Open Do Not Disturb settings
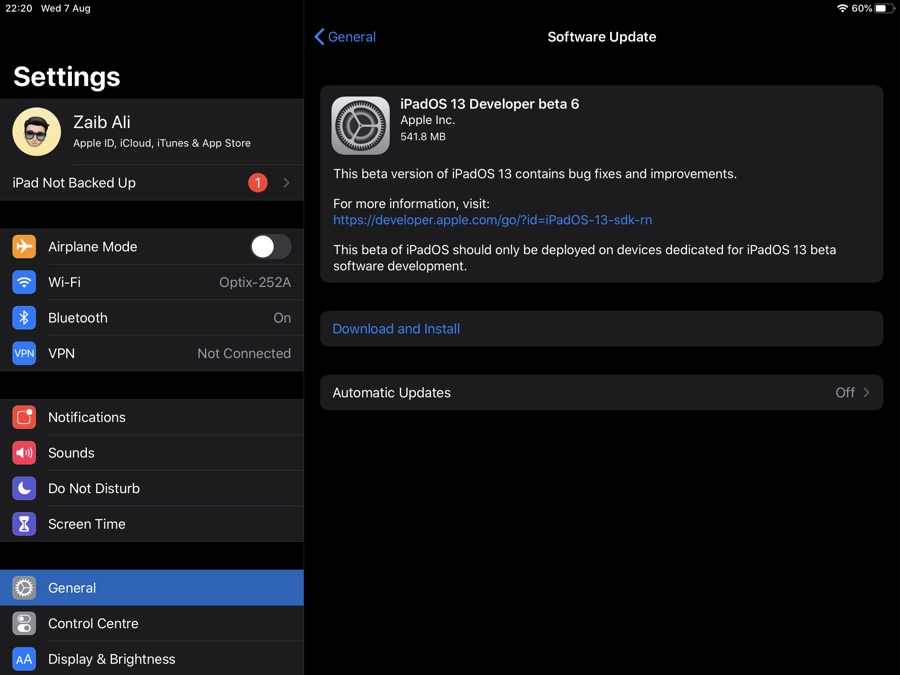 click(152, 488)
